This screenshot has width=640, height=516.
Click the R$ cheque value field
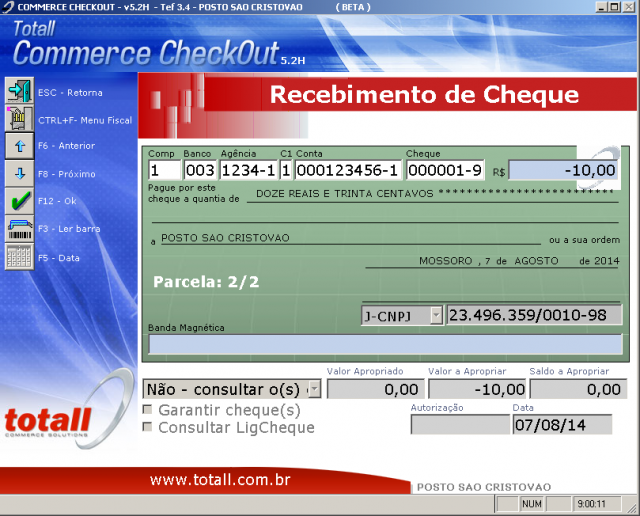[563, 170]
